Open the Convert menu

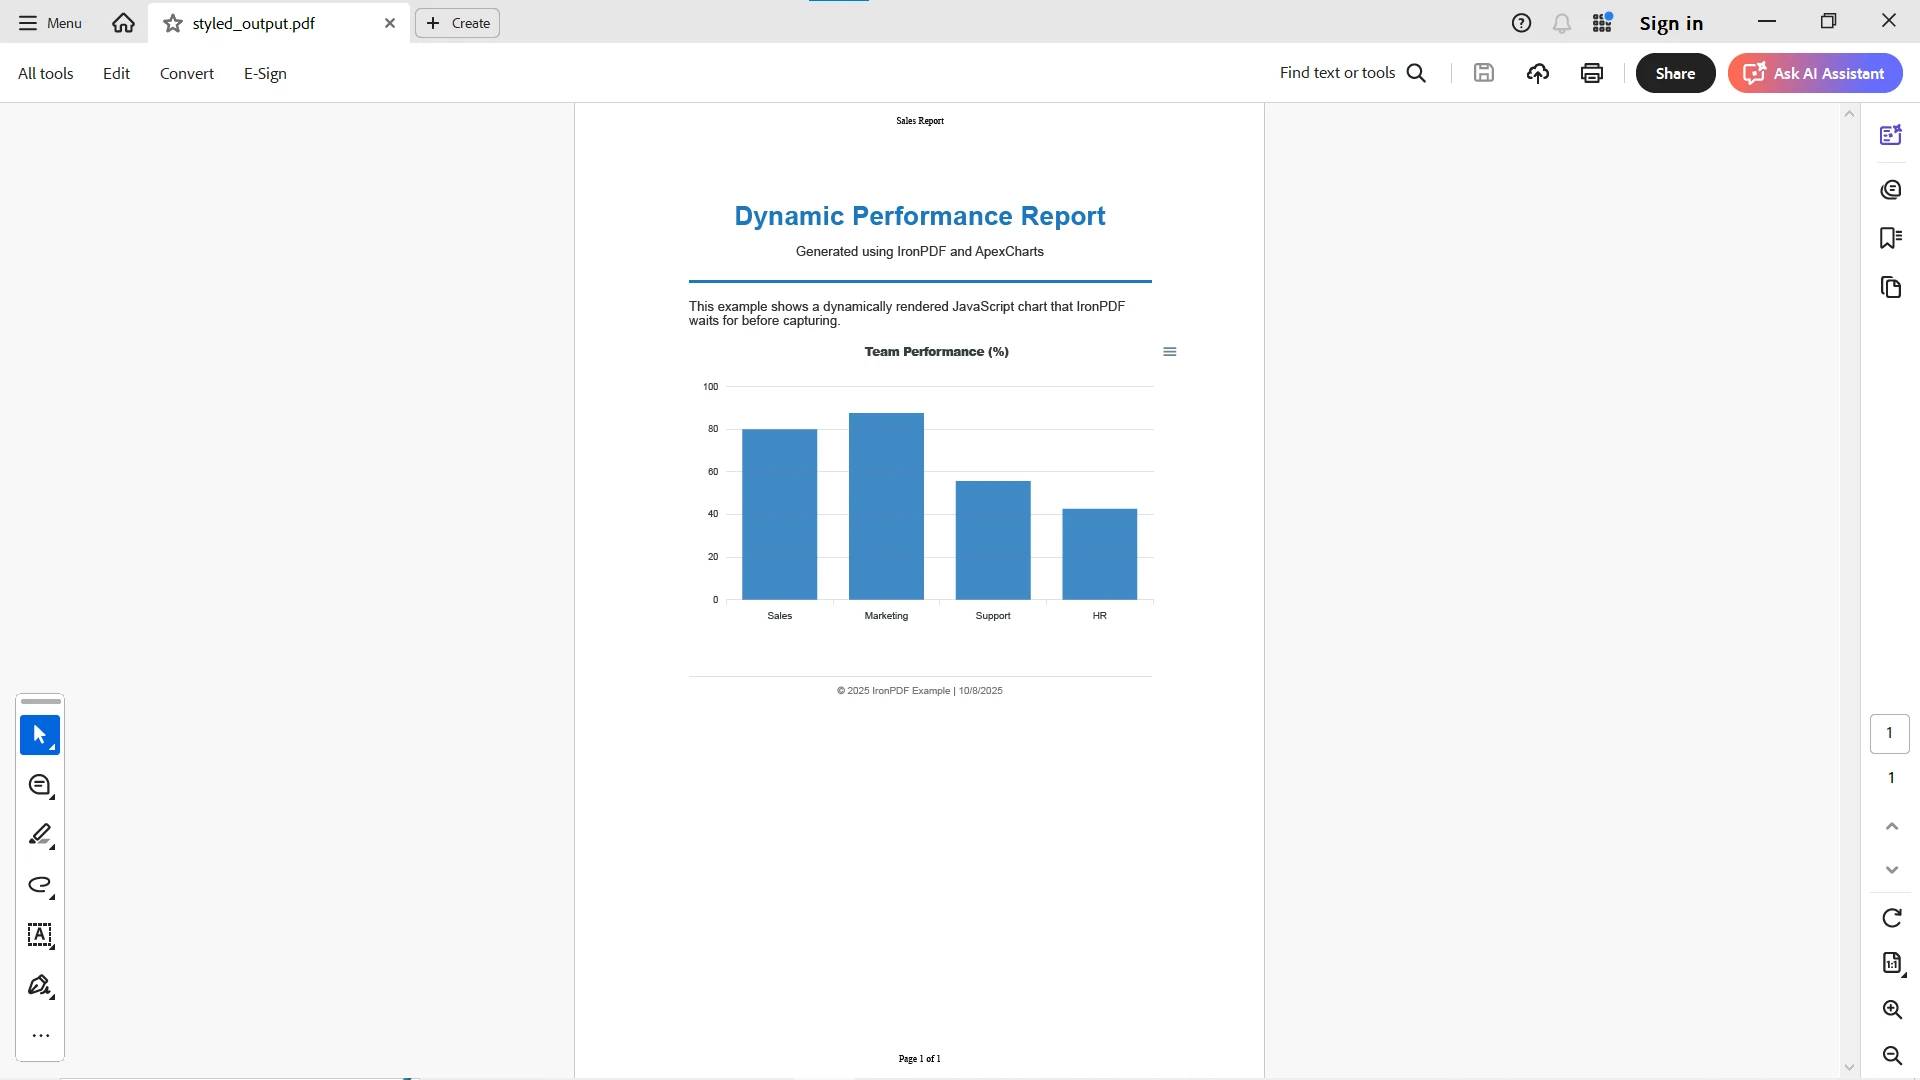187,73
